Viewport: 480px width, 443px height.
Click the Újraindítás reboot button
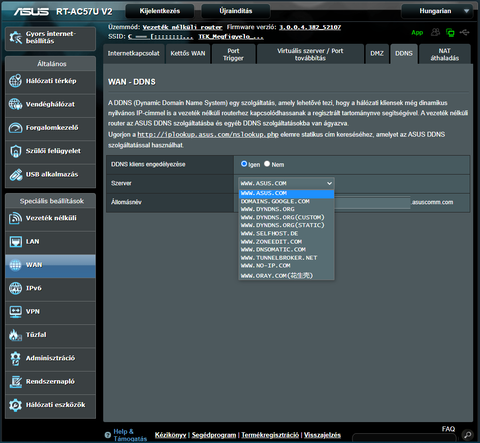[x=236, y=11]
